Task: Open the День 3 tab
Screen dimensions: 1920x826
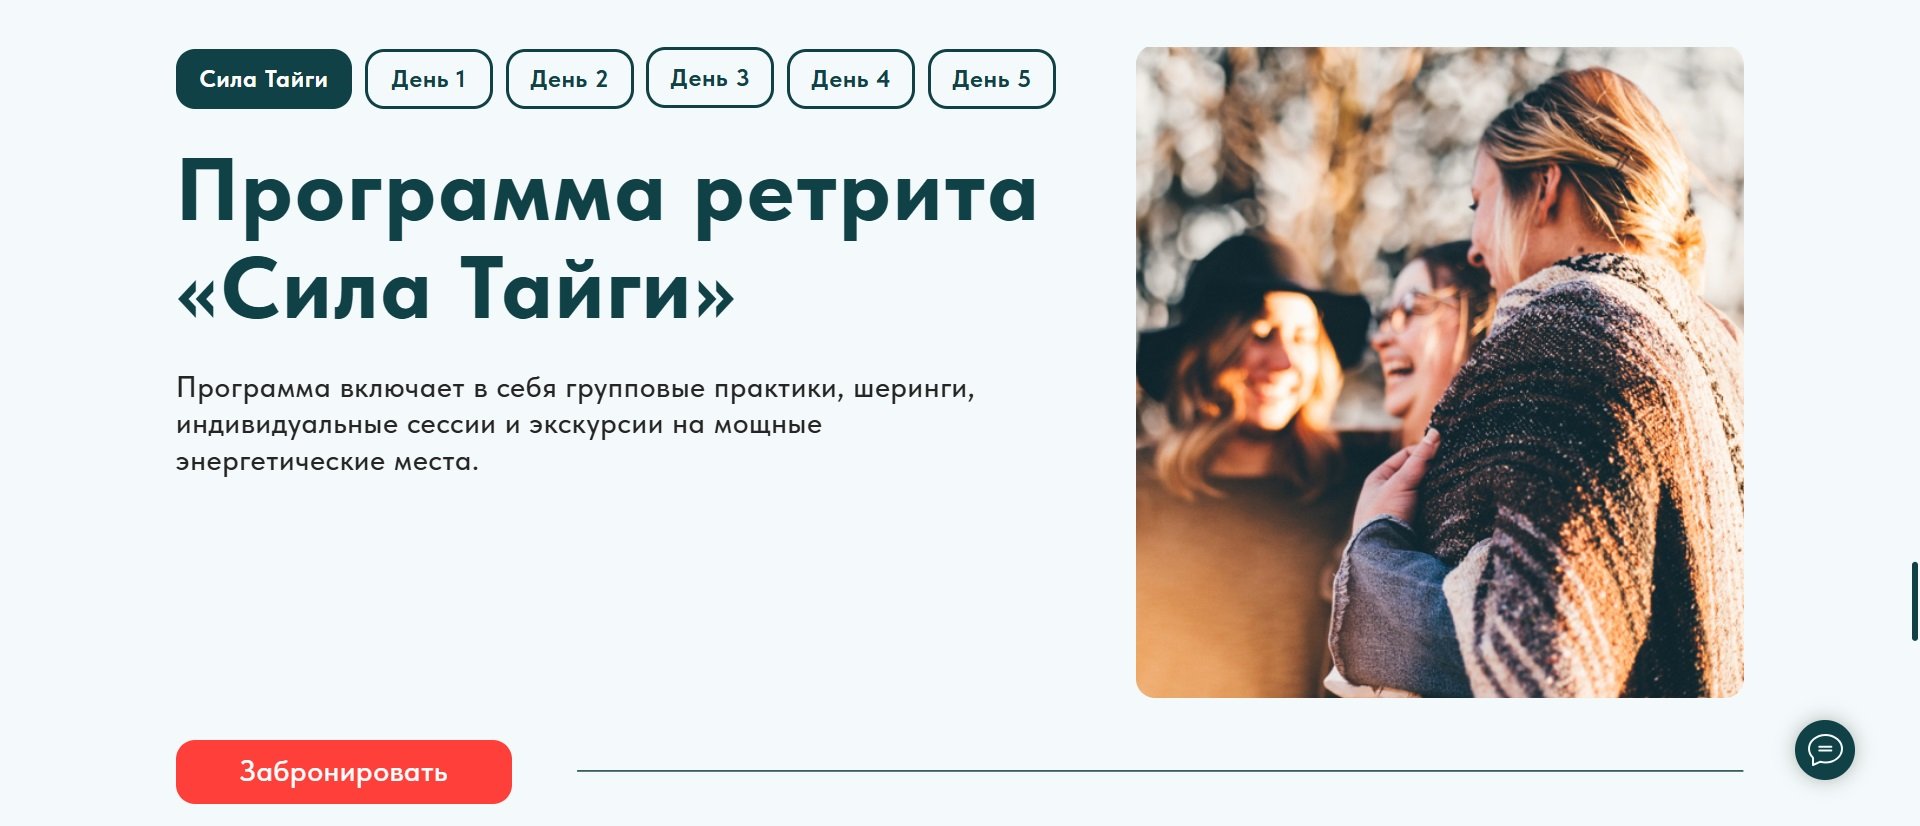Action: click(710, 78)
